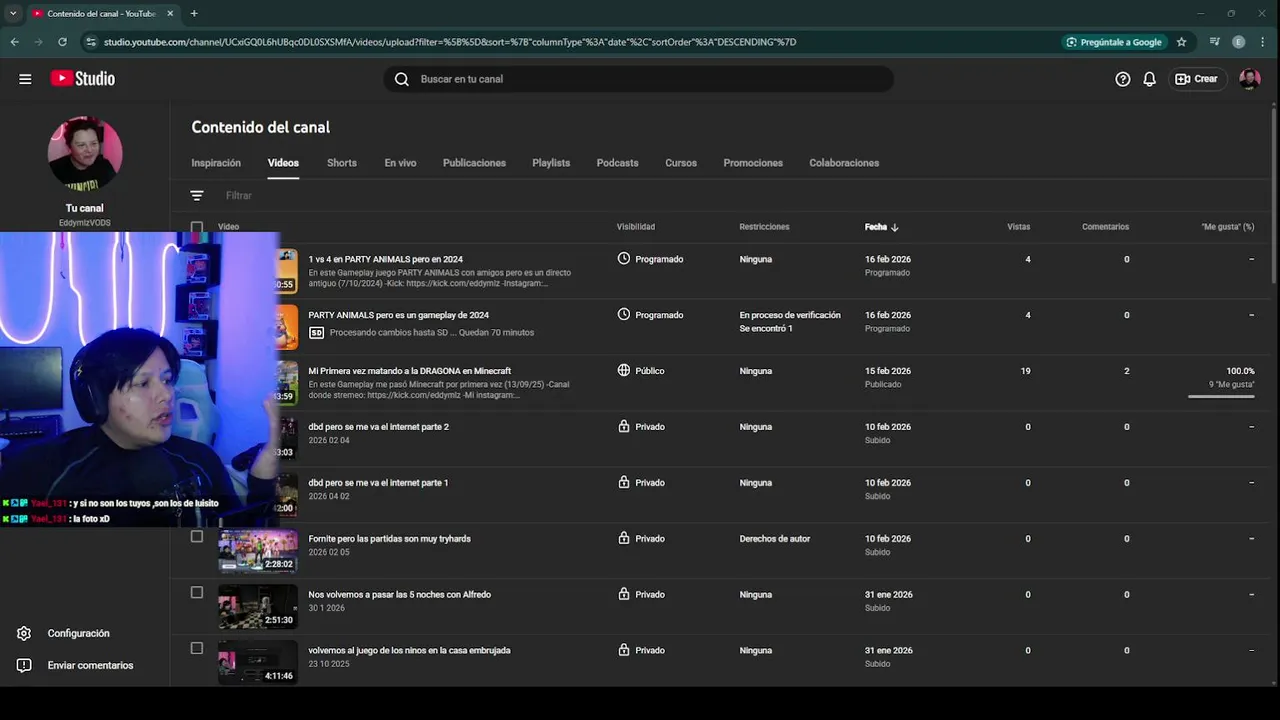Open Configuración gear in sidebar
Viewport: 1280px width, 720px height.
(24, 633)
